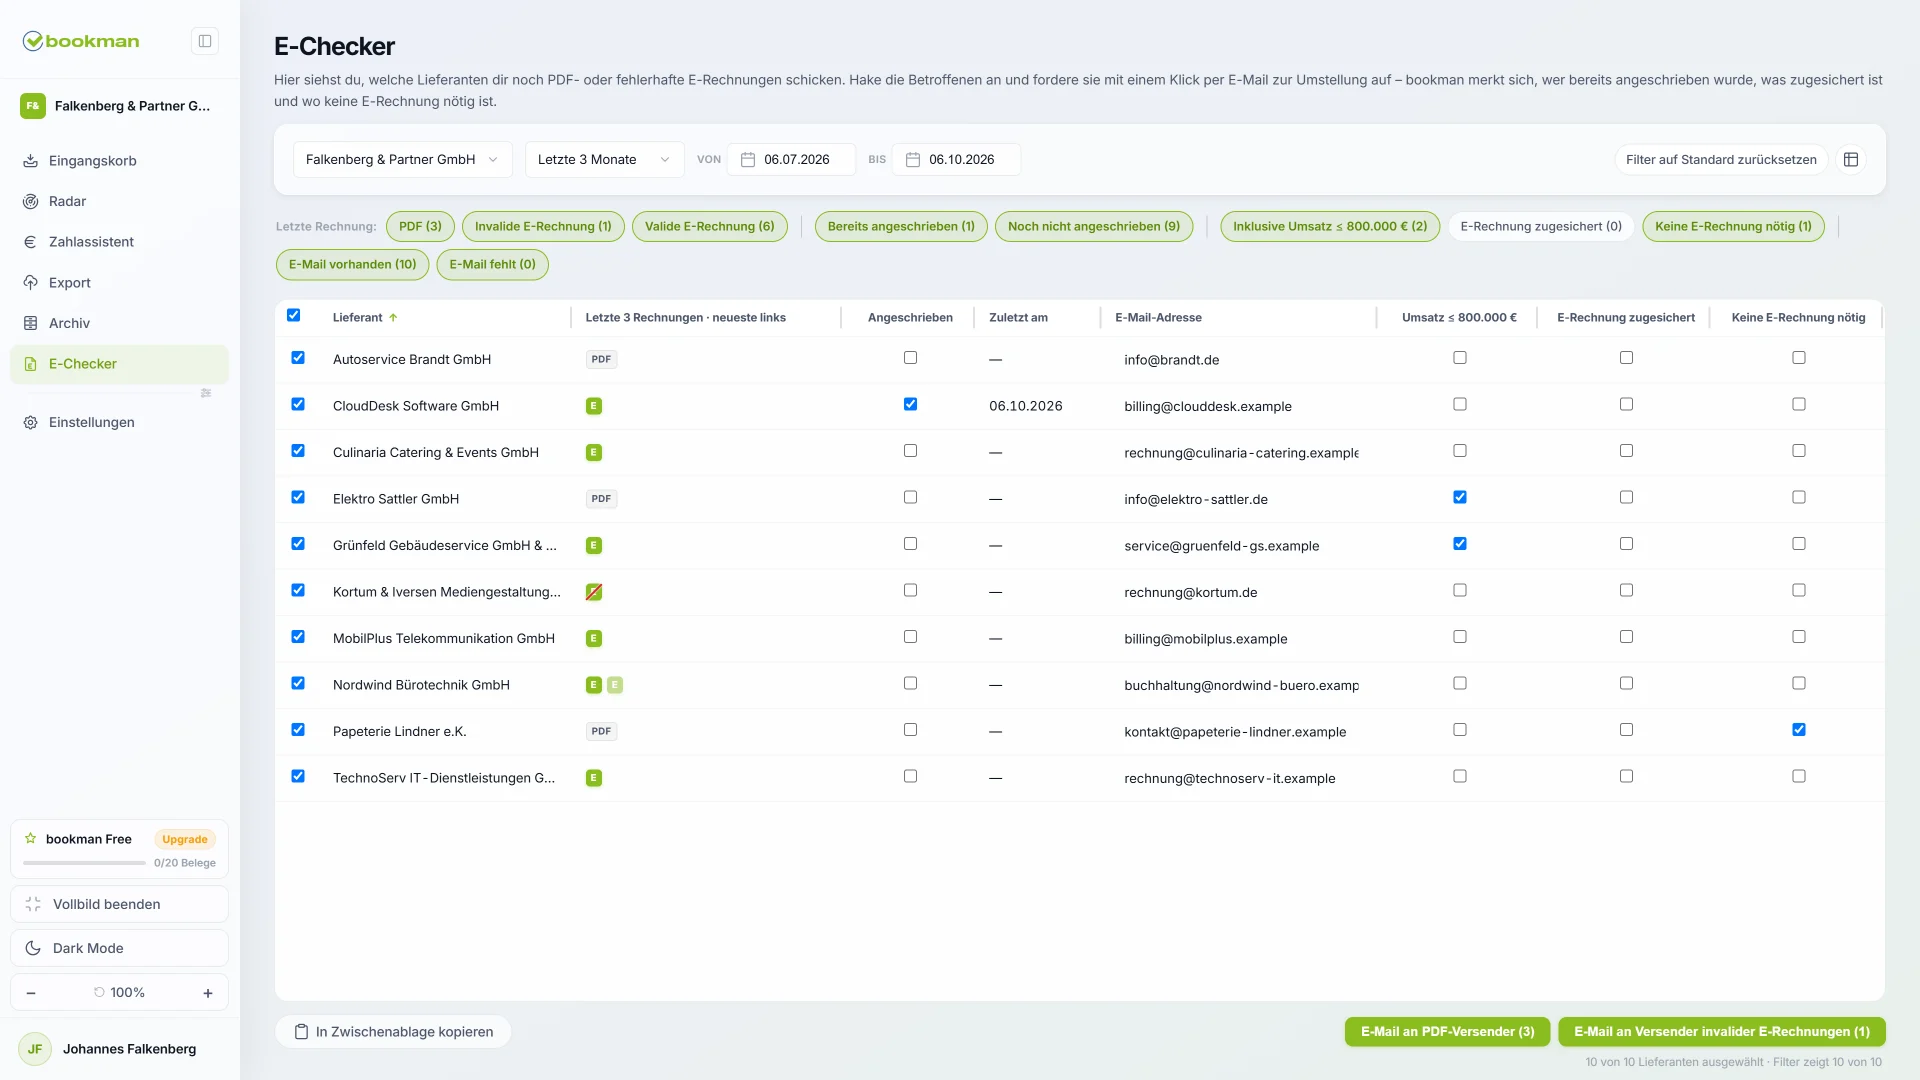This screenshot has width=1920, height=1080.
Task: Click the bookman logo
Action: click(x=81, y=41)
